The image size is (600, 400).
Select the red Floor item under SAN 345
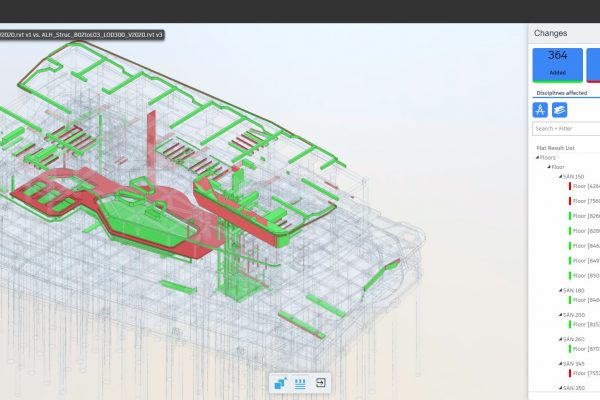pos(584,373)
